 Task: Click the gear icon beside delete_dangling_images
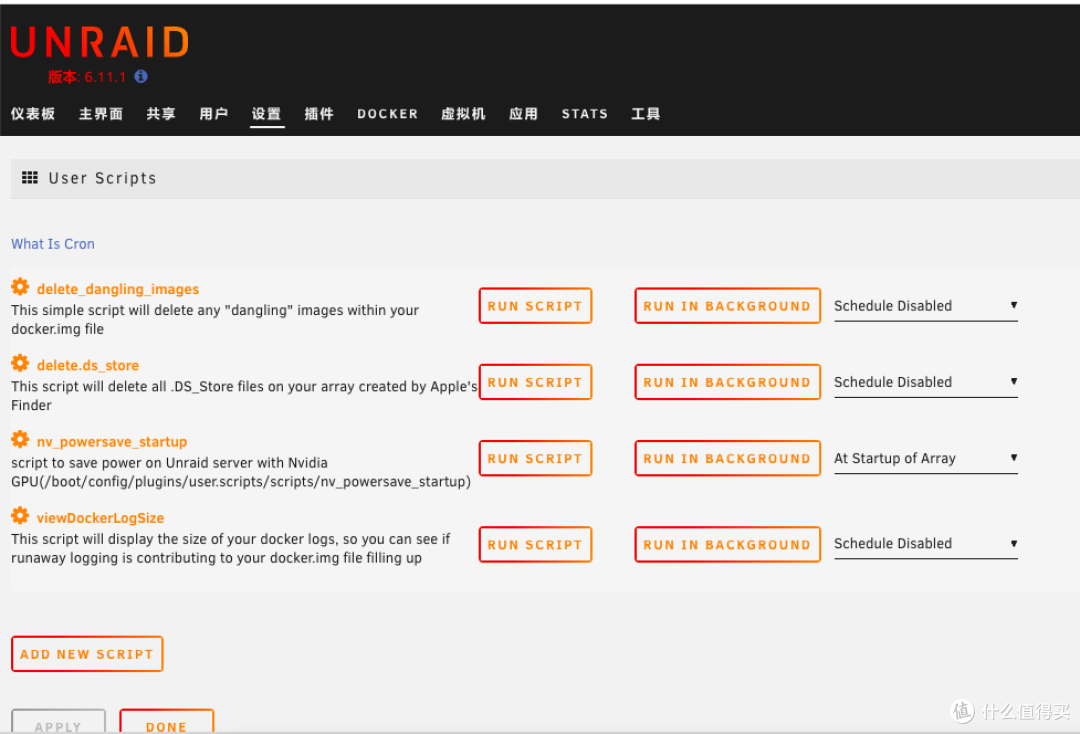point(20,288)
